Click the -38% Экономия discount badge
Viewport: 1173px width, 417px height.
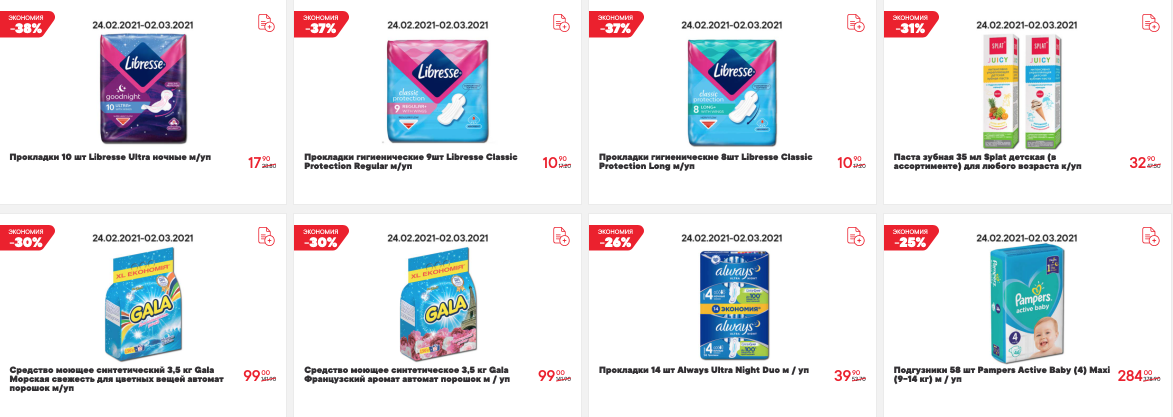[27, 25]
